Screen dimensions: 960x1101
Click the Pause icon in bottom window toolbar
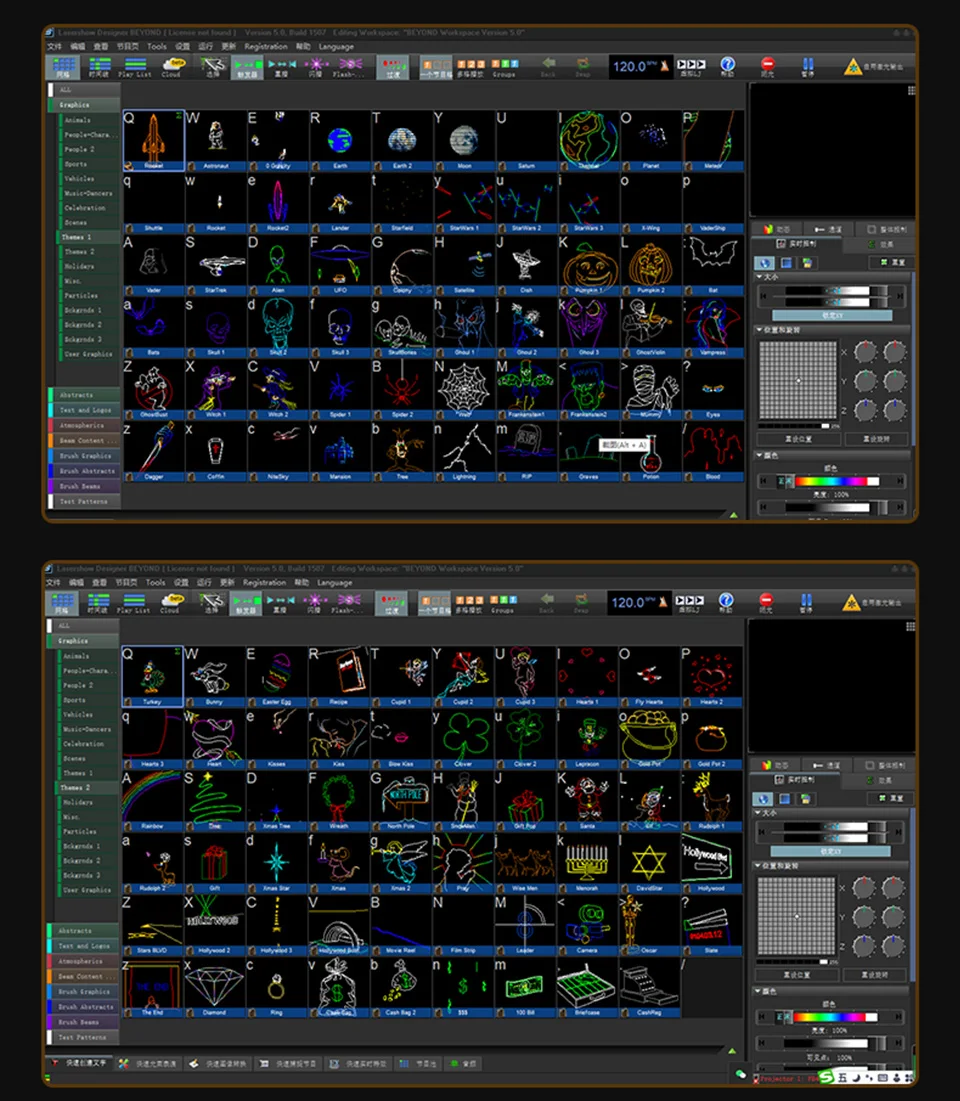(x=806, y=602)
